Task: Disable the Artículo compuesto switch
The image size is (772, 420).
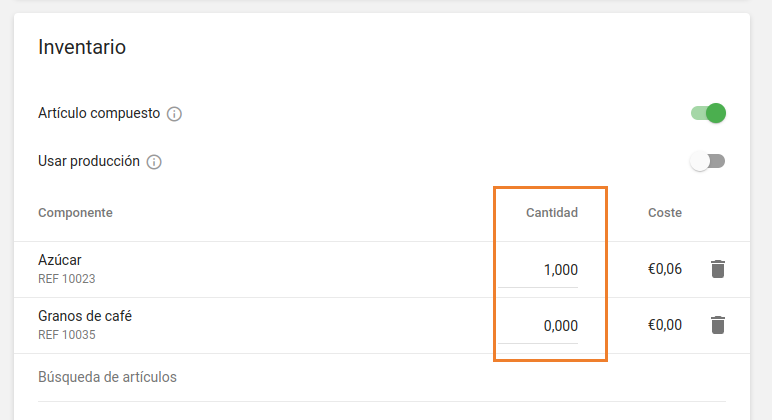Action: [708, 113]
